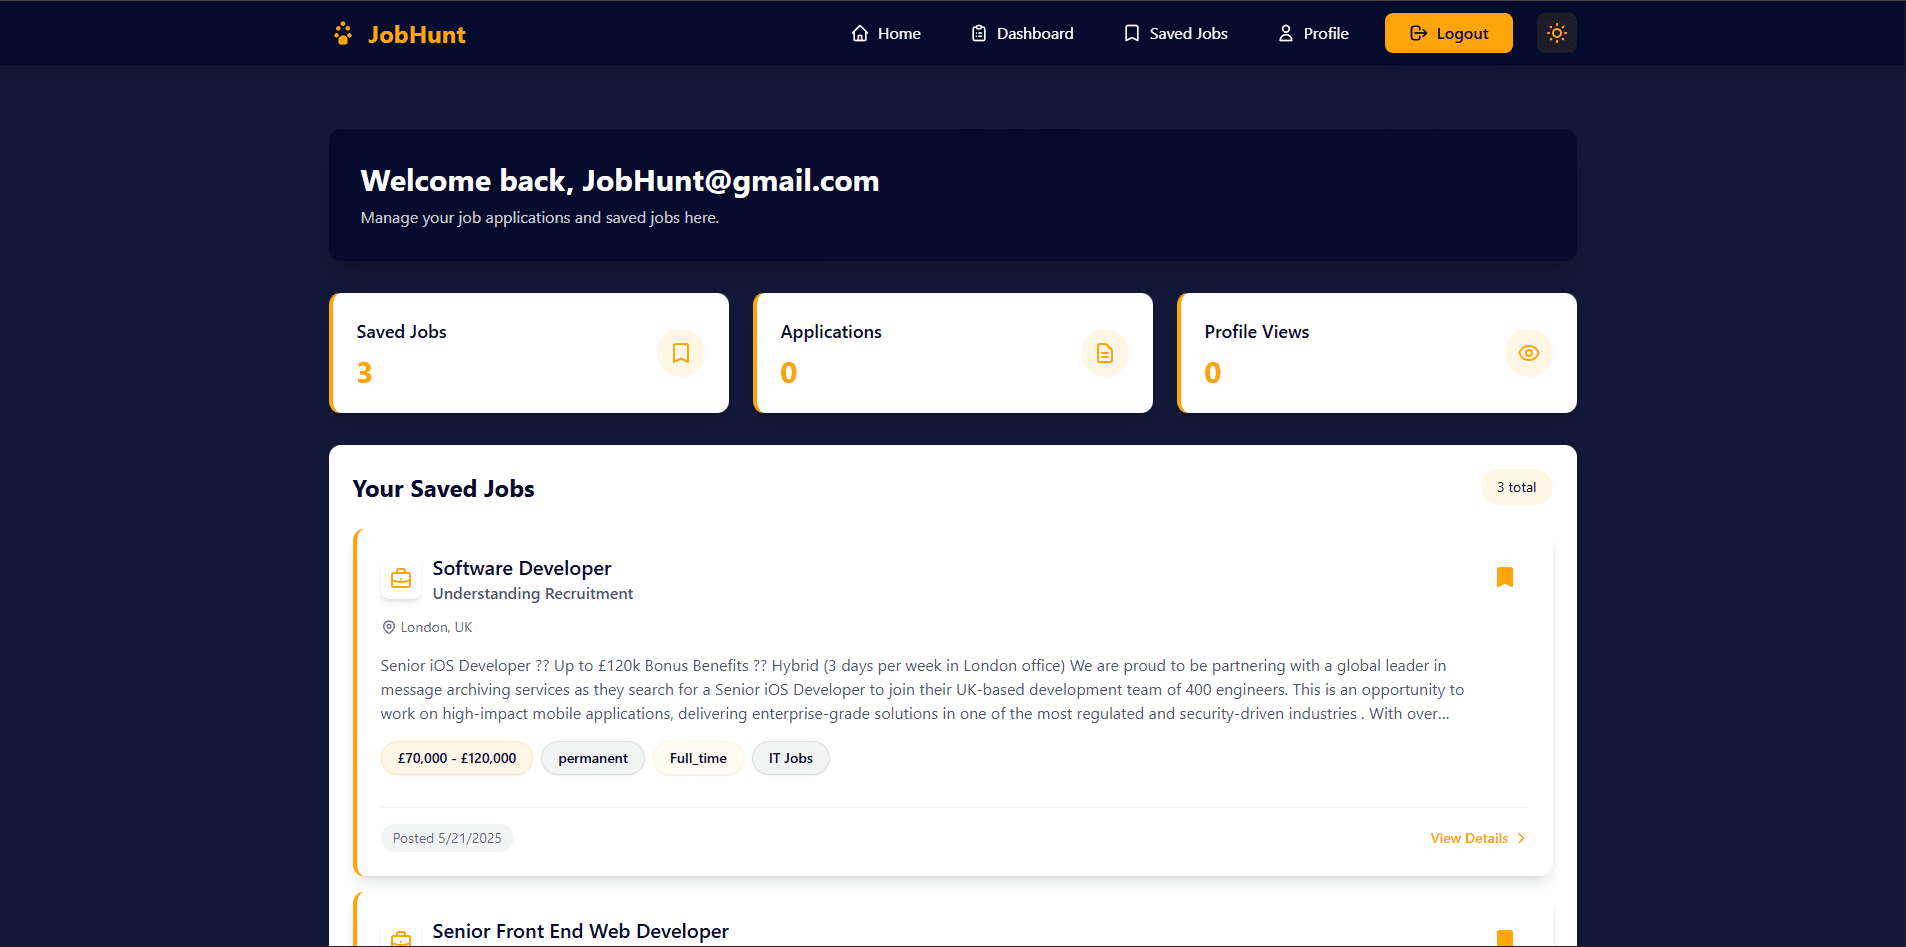Click the Profile user icon

tap(1286, 33)
